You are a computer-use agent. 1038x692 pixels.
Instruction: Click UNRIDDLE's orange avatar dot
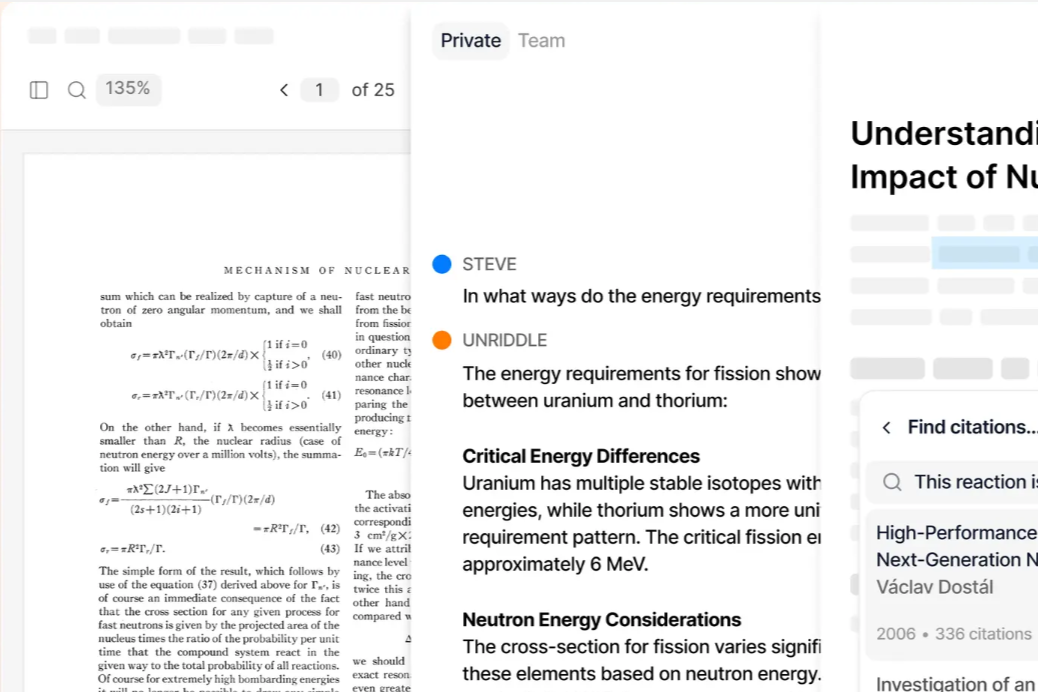442,340
